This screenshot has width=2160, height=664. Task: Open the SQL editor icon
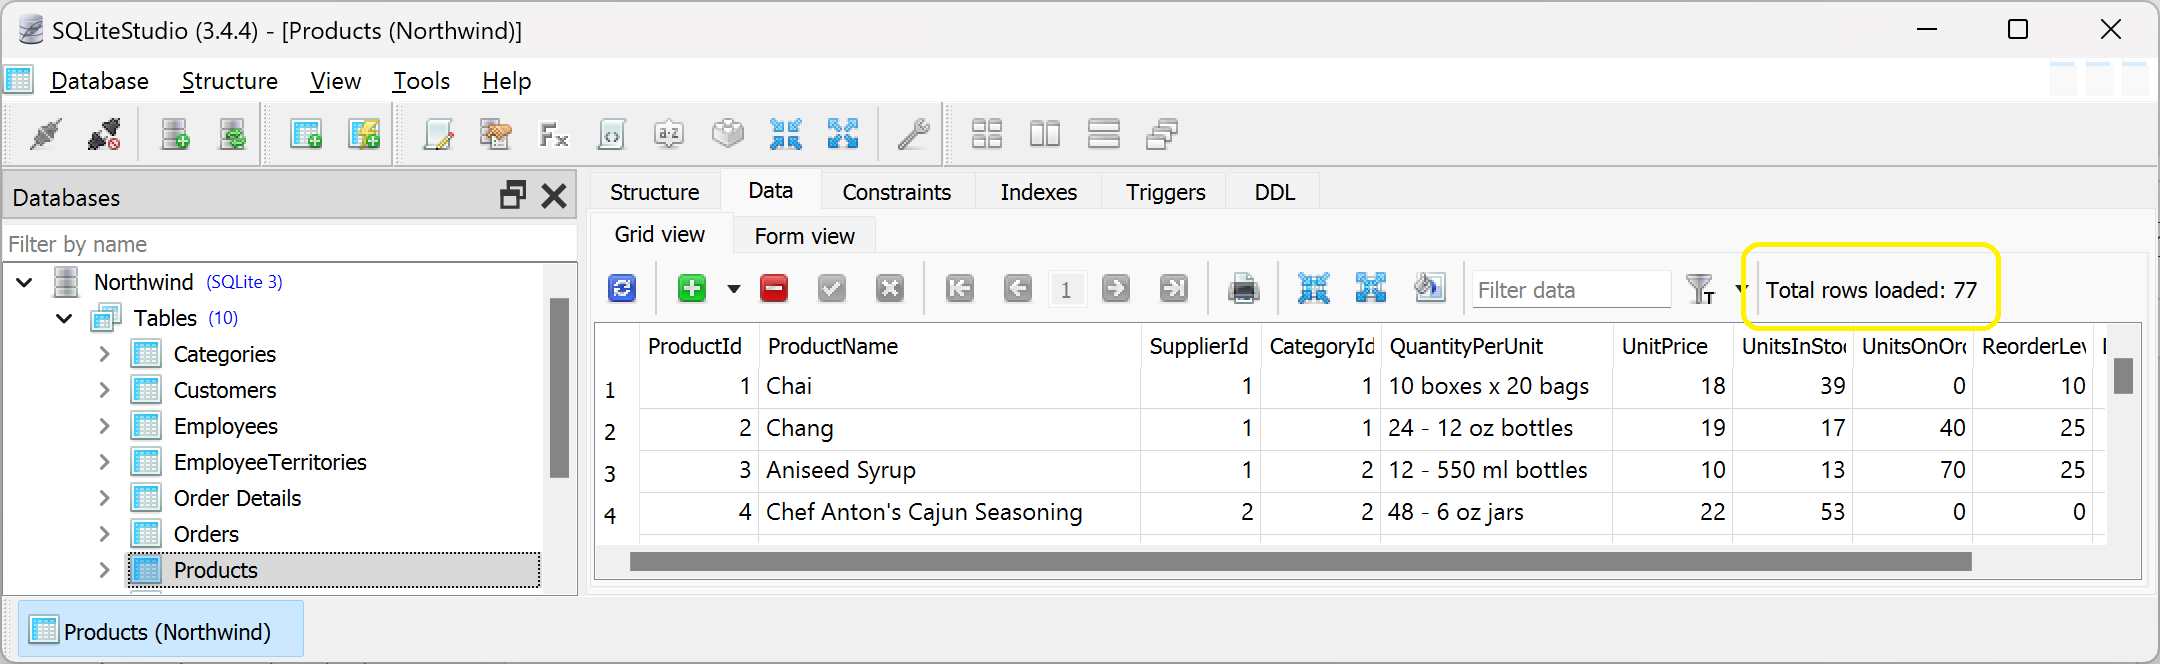point(438,133)
